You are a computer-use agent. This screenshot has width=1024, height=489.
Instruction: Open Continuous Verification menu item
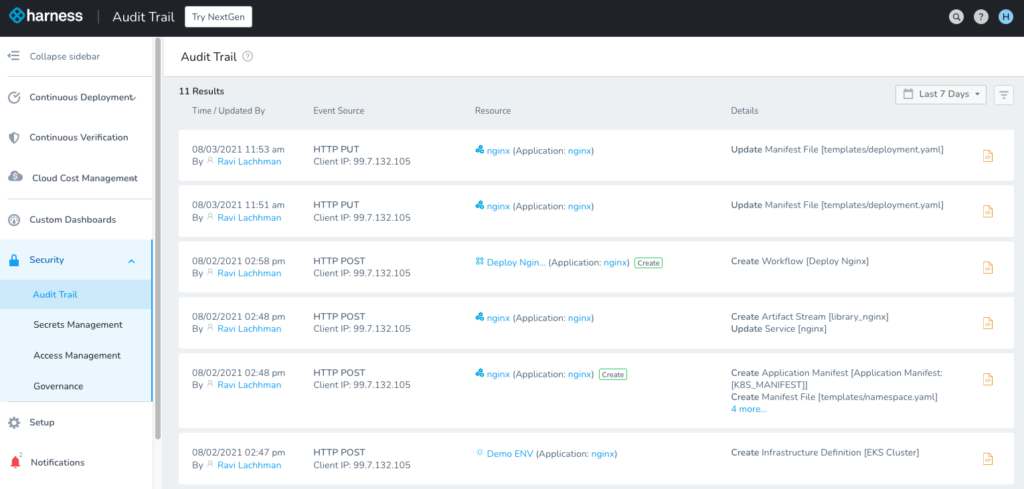(x=76, y=138)
